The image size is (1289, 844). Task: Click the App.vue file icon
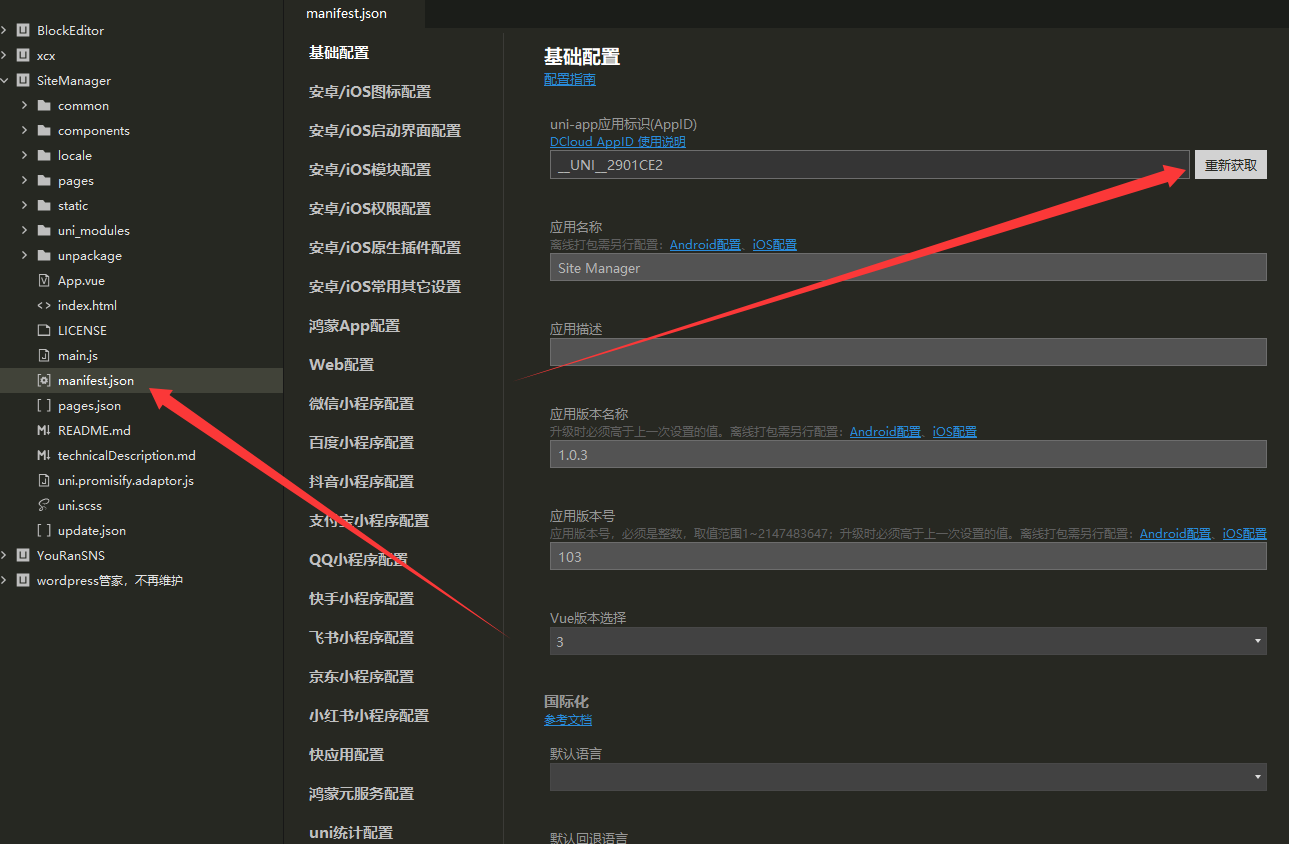pos(43,281)
